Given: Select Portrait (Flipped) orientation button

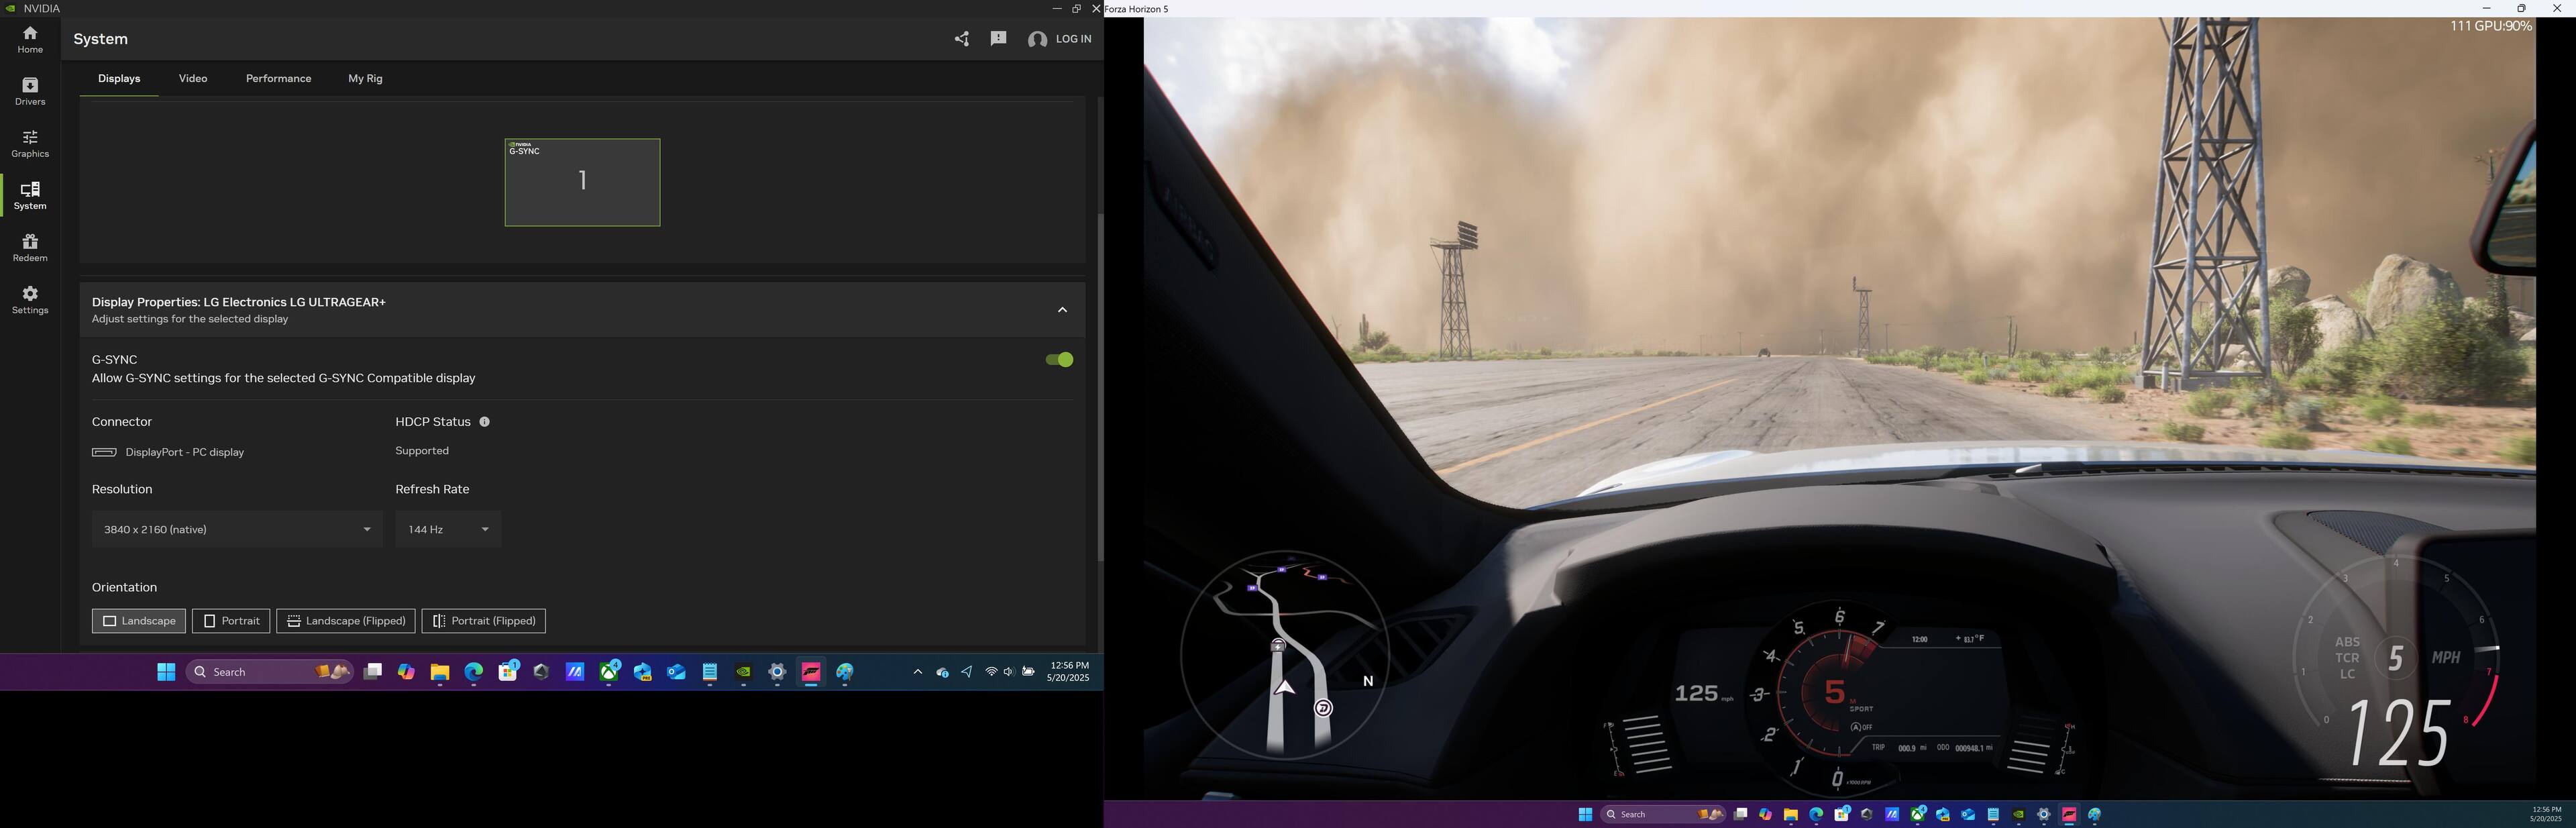Looking at the screenshot, I should click(x=483, y=621).
